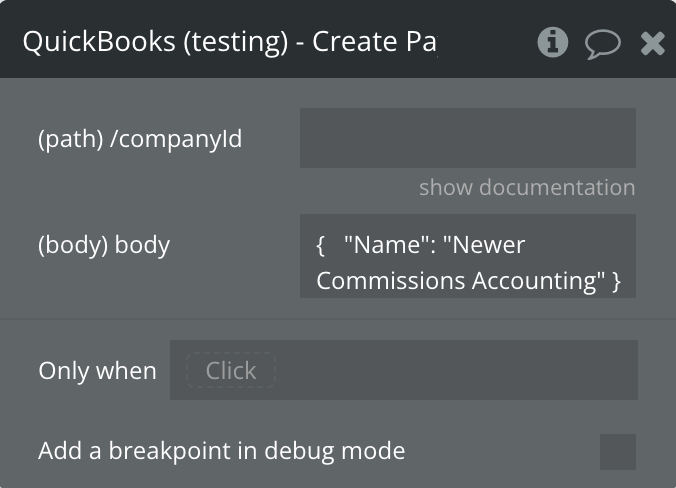Toggle the debug mode breakpoint checkbox
676x488 pixels.
pyautogui.click(x=617, y=451)
